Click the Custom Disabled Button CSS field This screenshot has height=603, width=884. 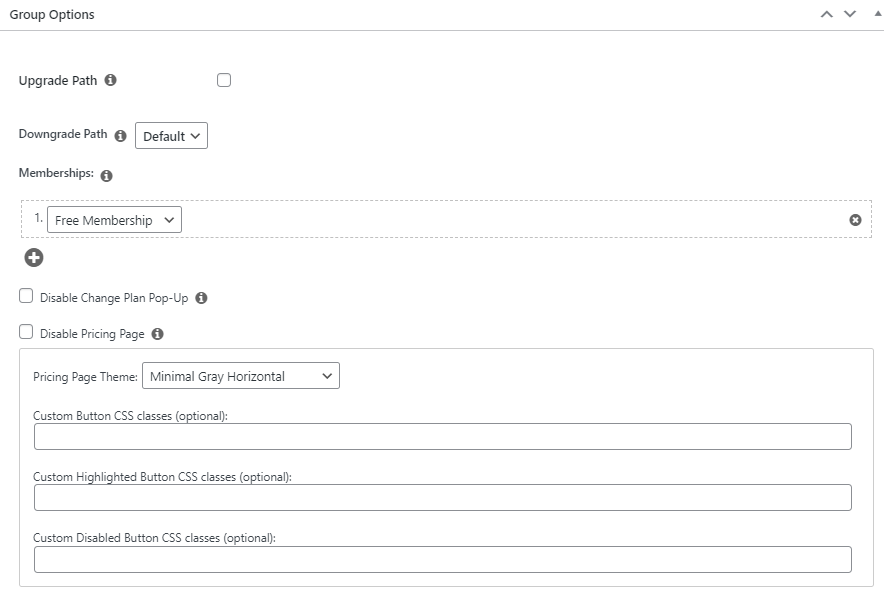click(442, 559)
